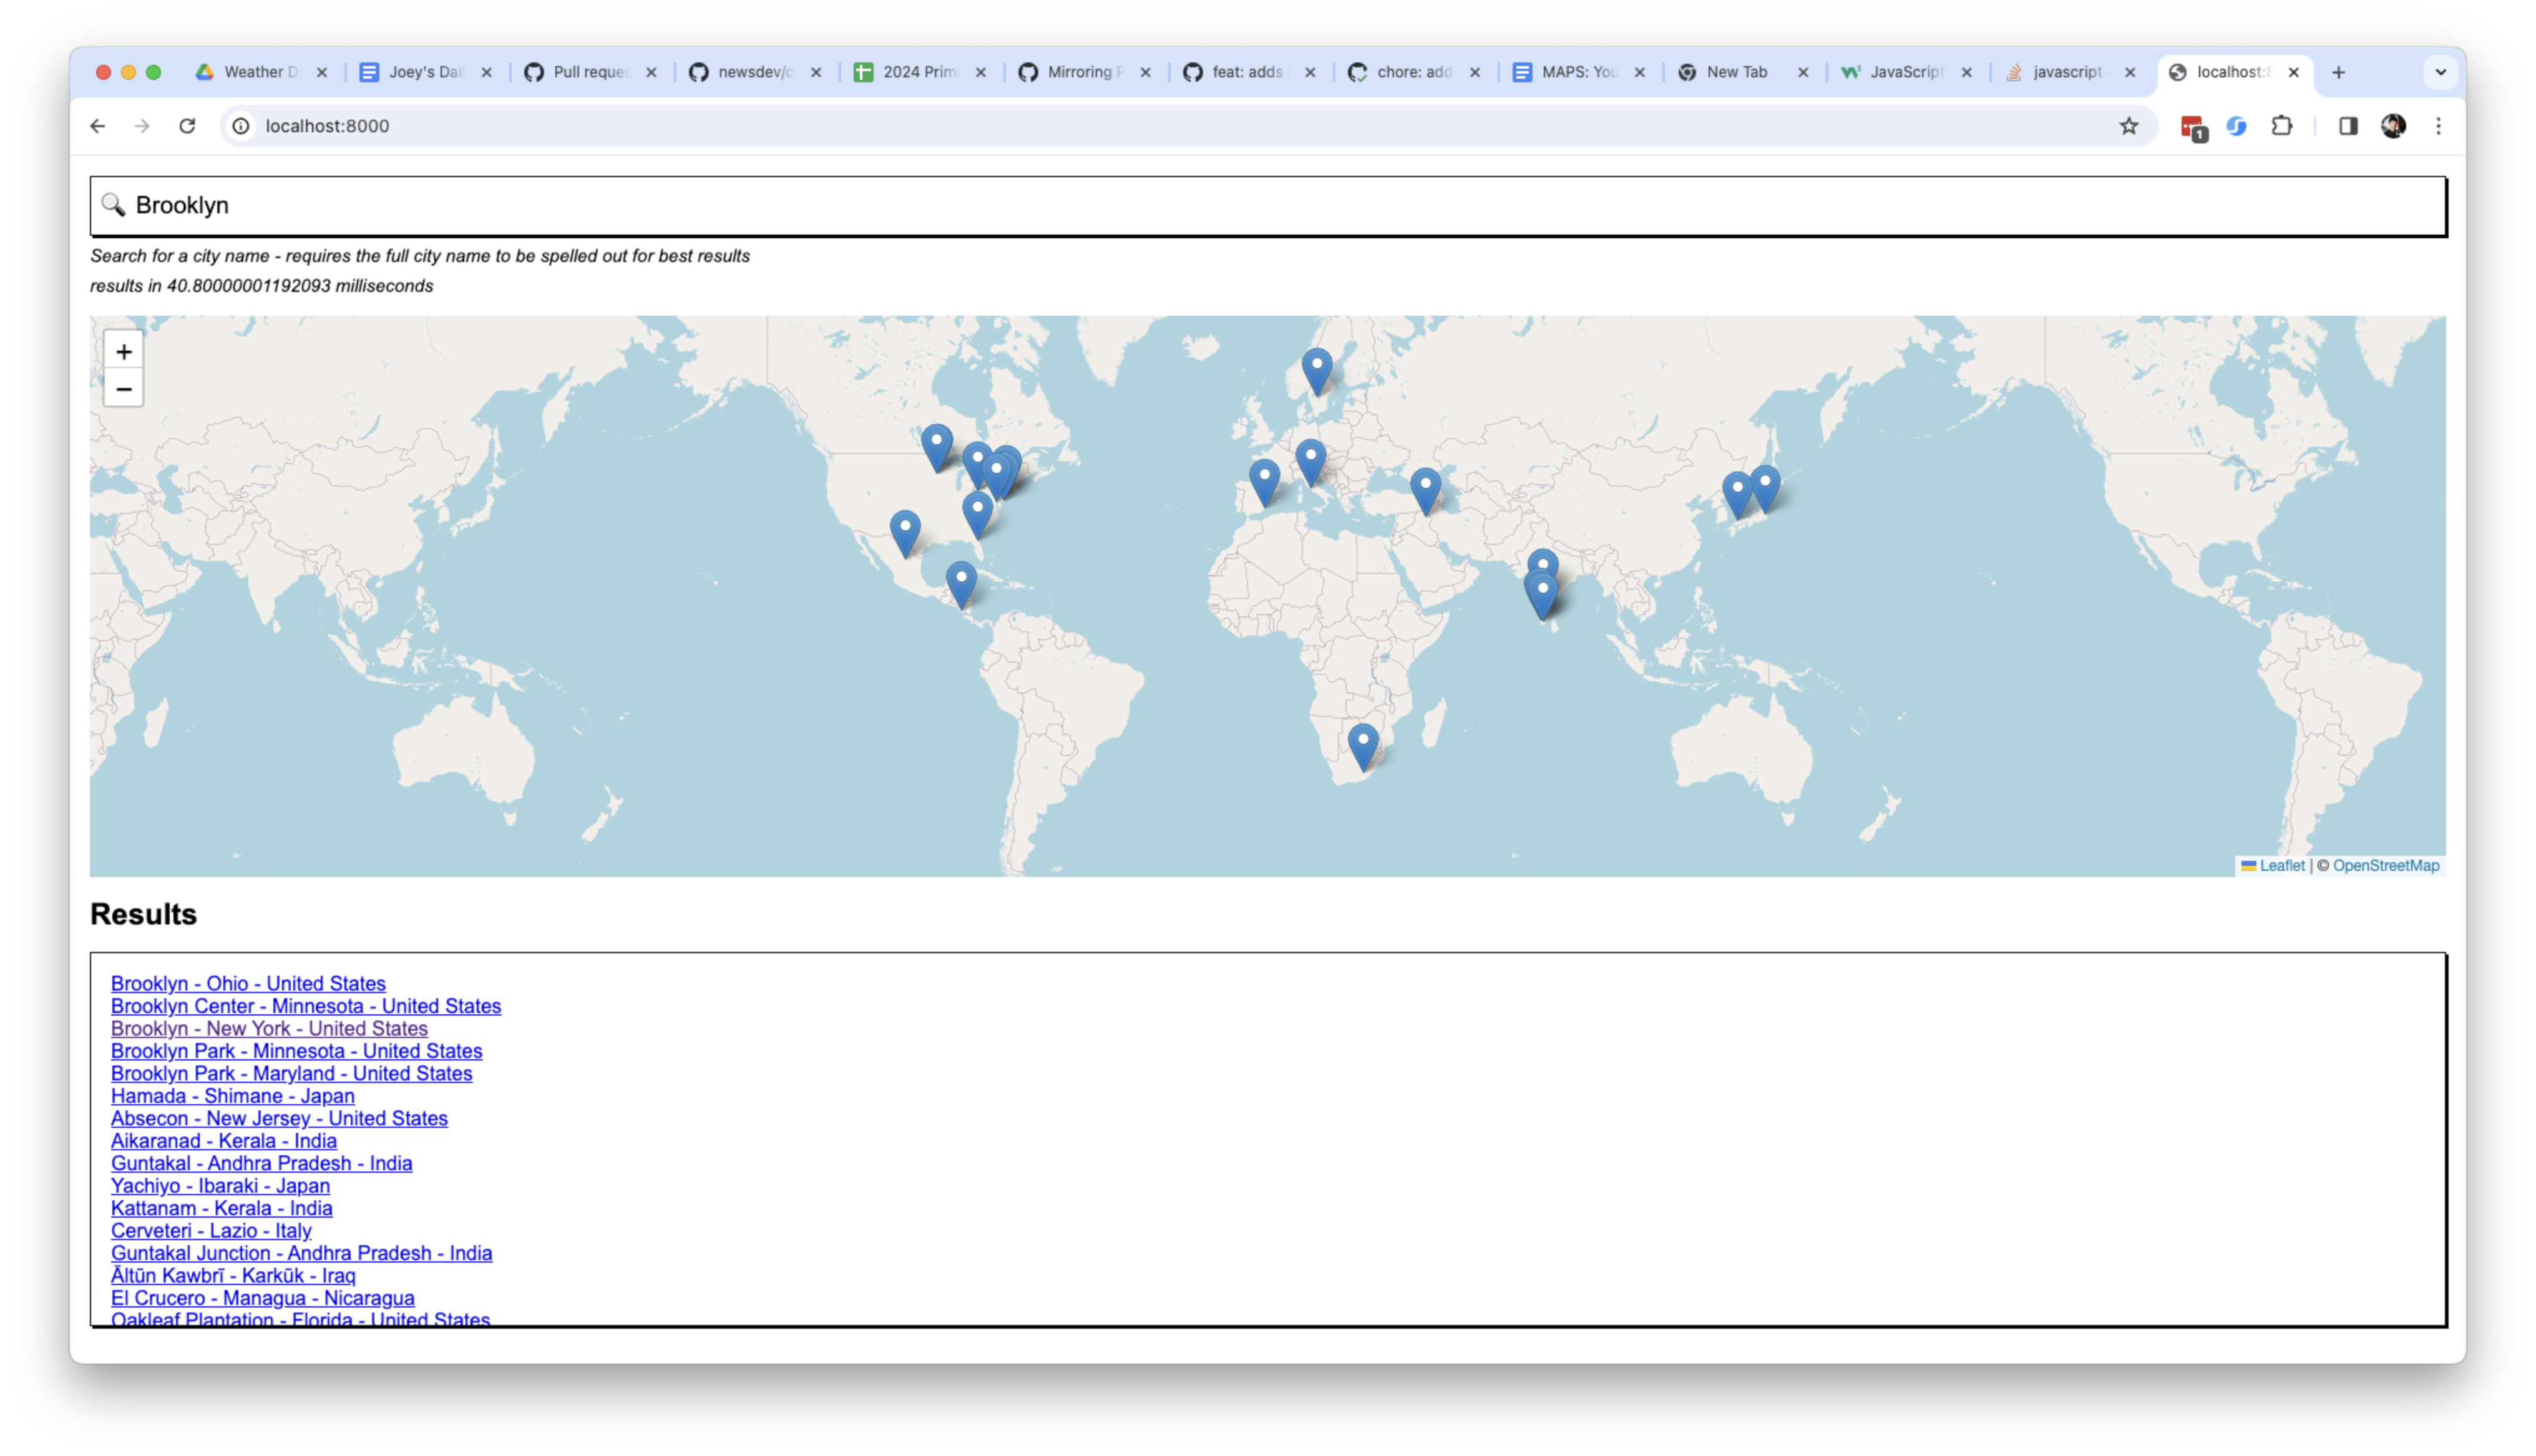Screen dimensions: 2536x1456
Task: Toggle the Chrome side panel
Action: coord(2347,126)
